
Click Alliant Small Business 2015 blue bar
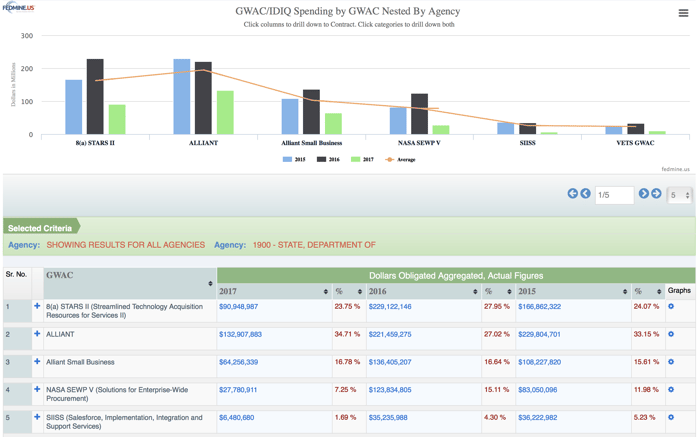tap(290, 117)
